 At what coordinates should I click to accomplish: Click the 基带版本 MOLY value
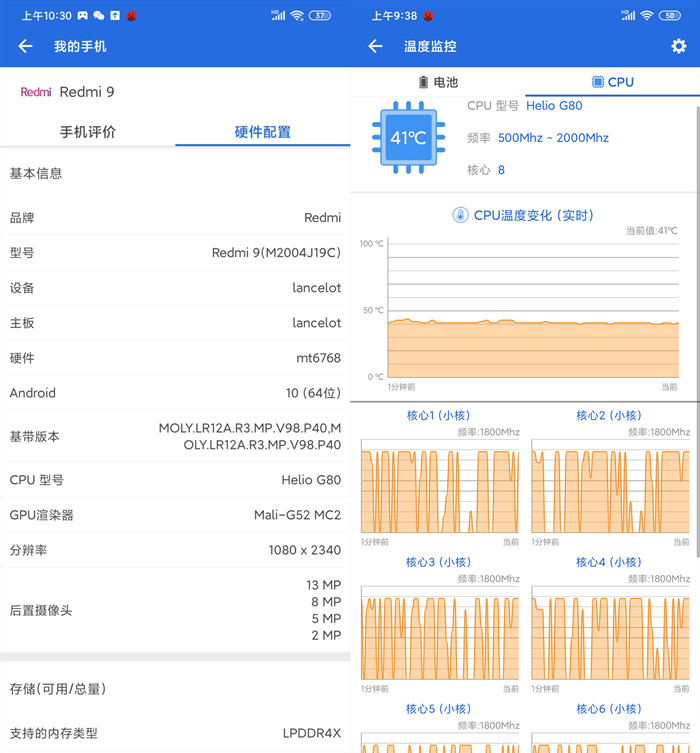(x=250, y=436)
